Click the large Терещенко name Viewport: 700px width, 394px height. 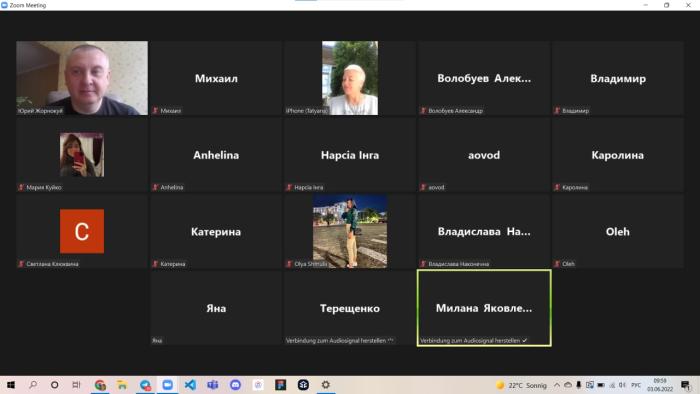click(350, 308)
